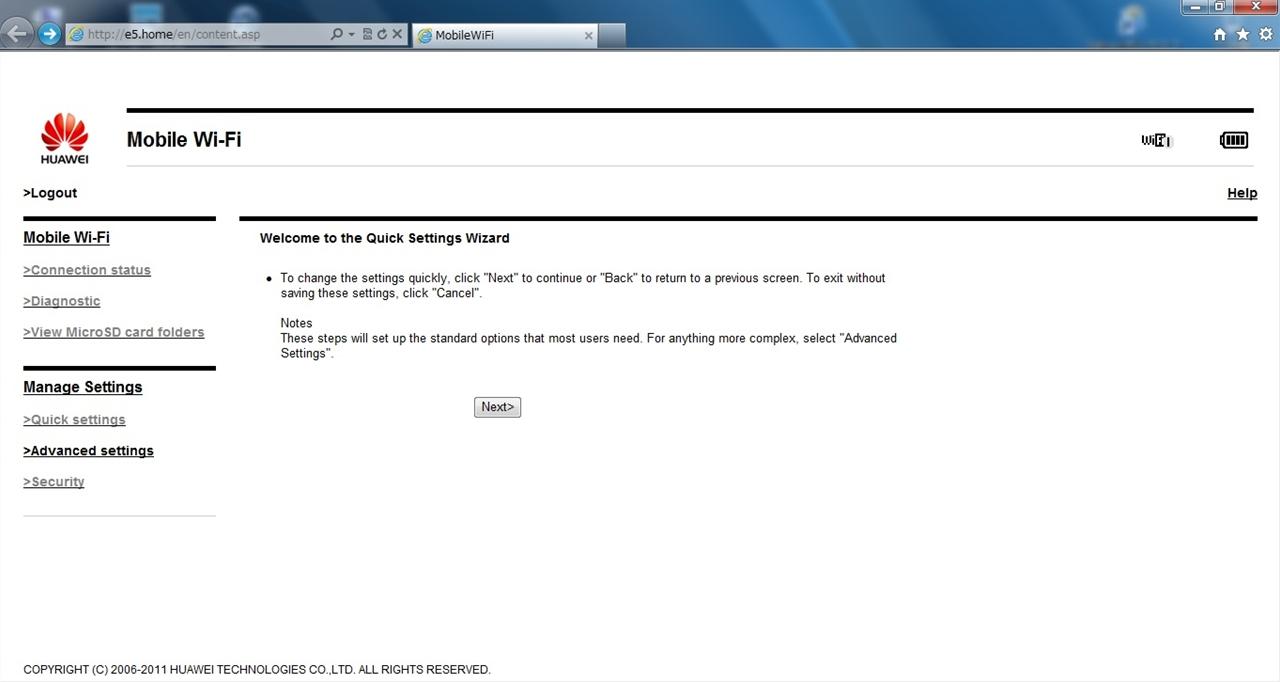Click the Huawei logo
Screen dimensions: 1280x682
tap(65, 139)
